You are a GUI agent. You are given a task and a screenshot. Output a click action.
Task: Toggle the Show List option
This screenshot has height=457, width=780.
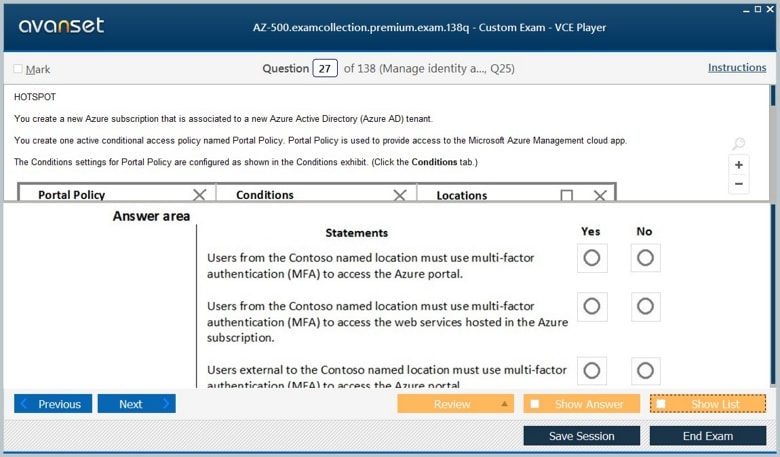(661, 404)
